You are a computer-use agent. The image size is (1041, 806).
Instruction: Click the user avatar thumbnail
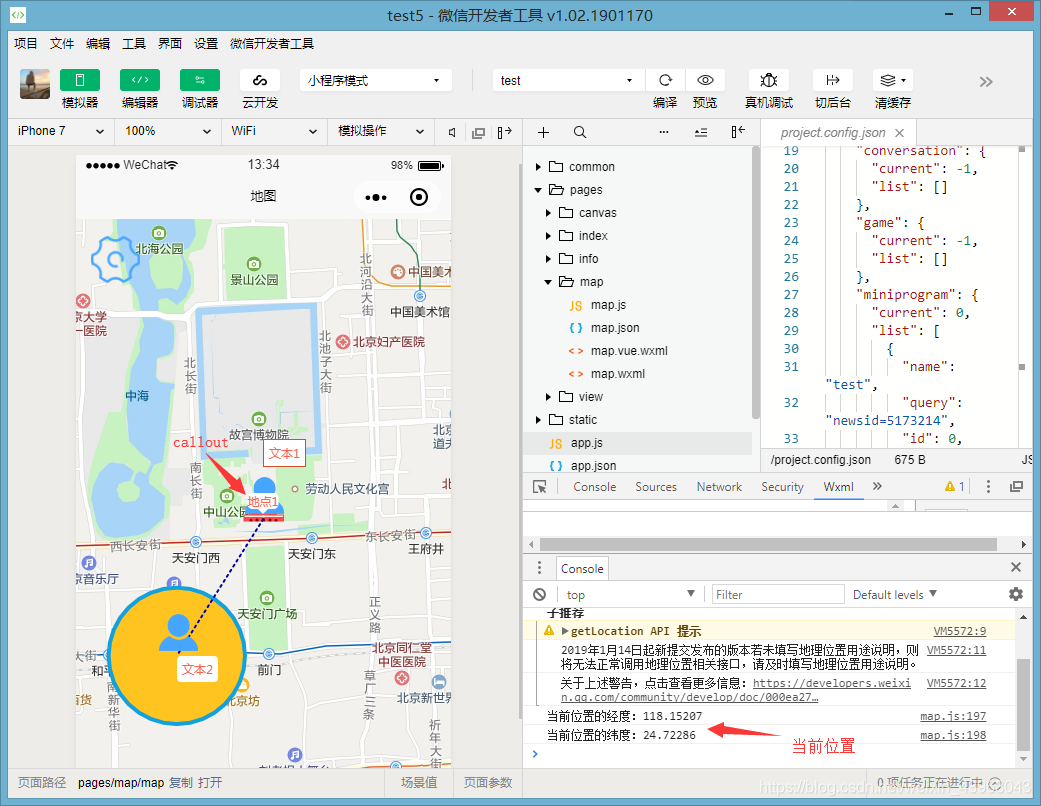coord(35,84)
